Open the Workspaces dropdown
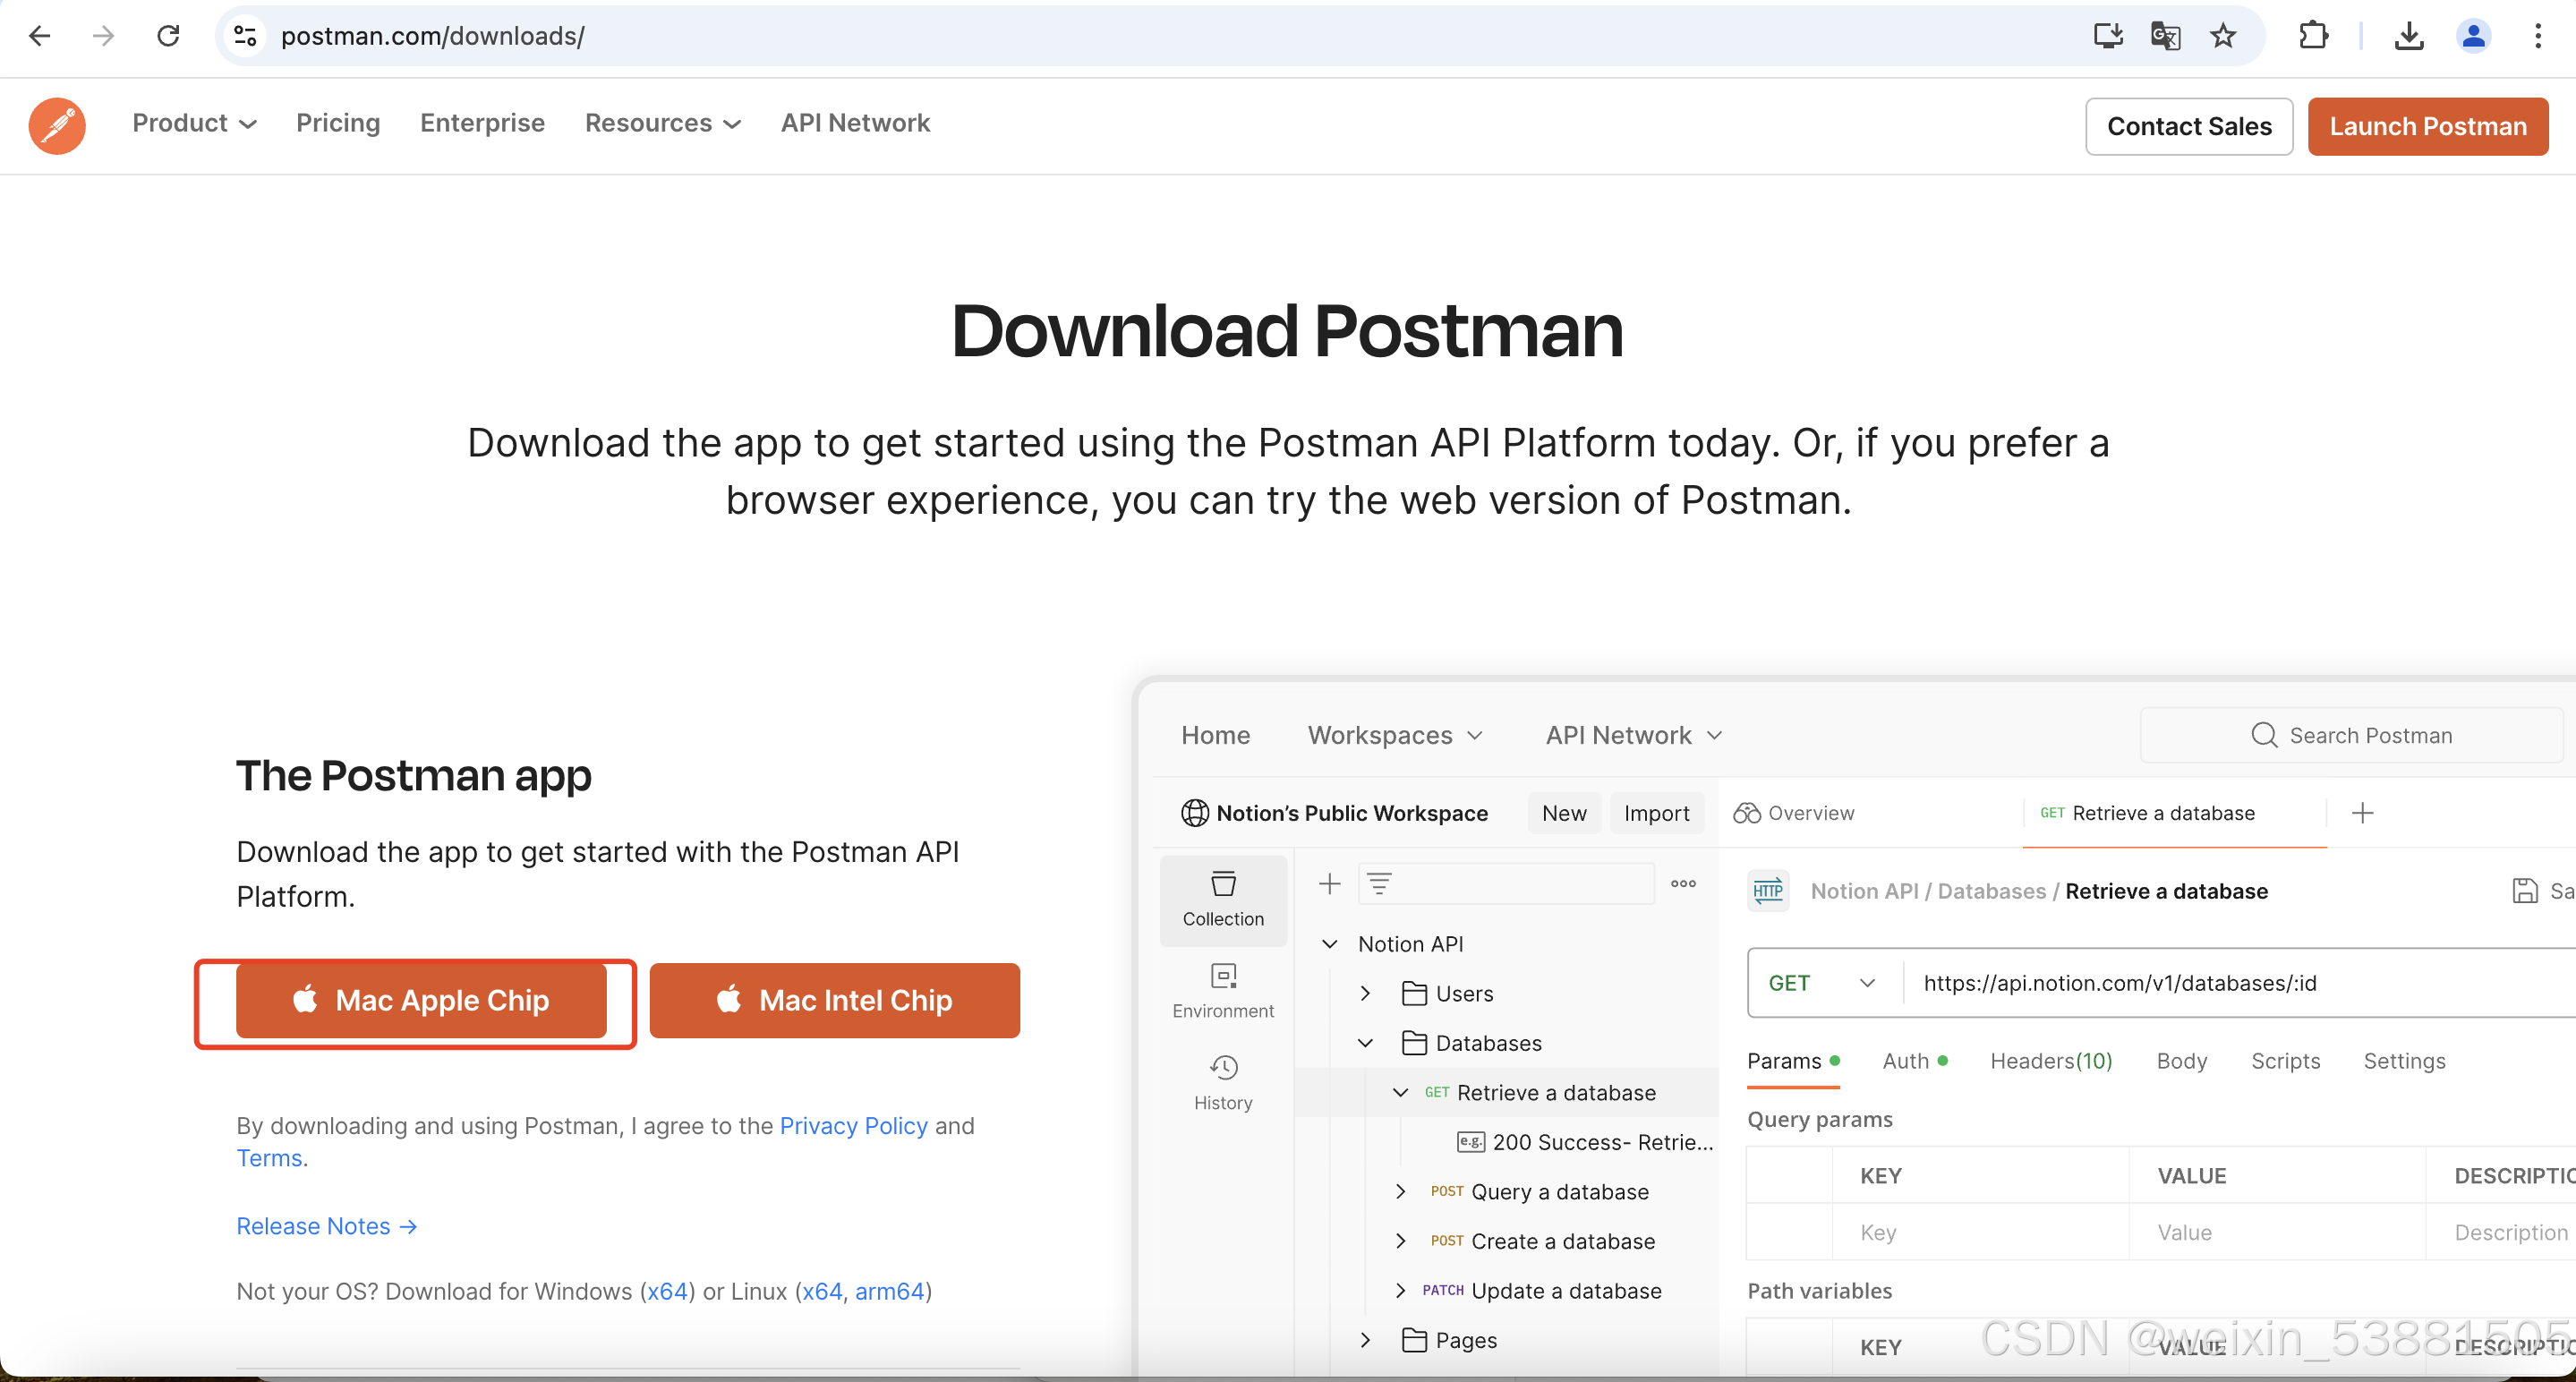Viewport: 2576px width, 1382px height. tap(1395, 735)
